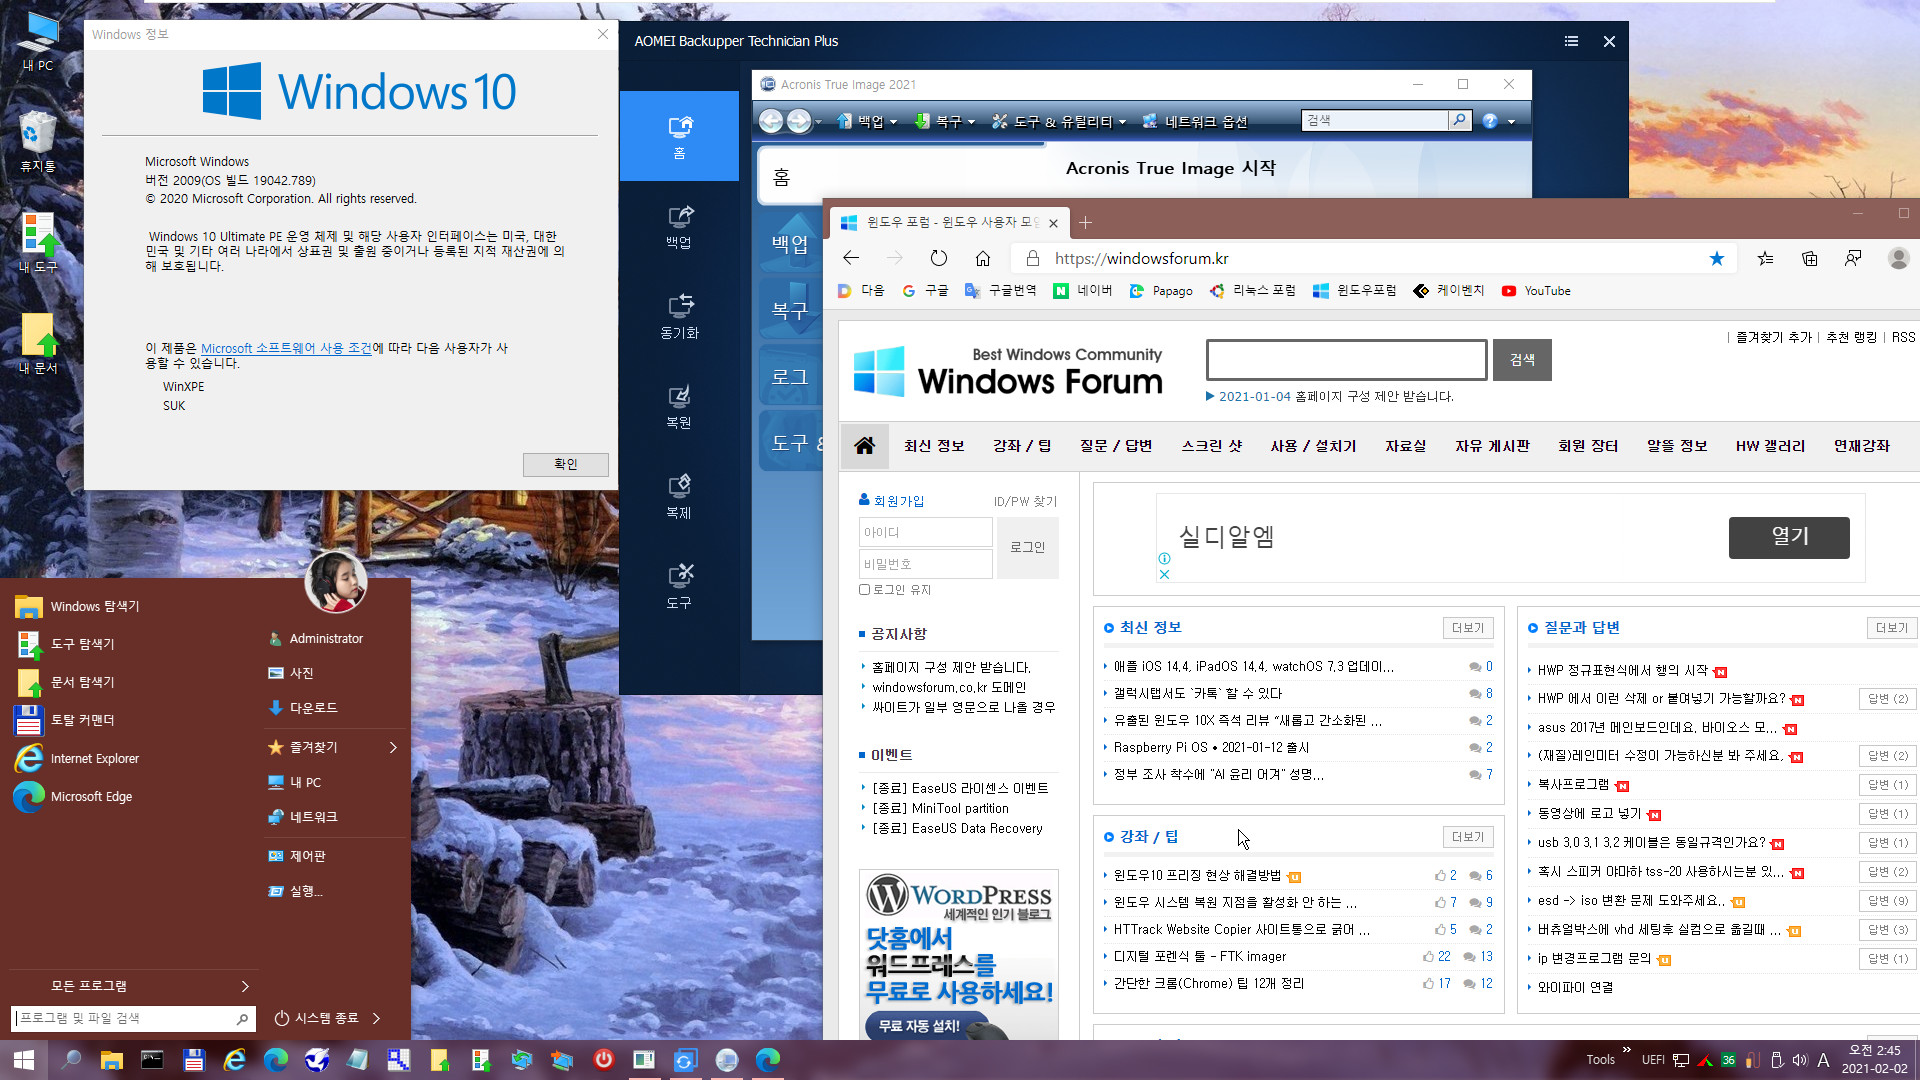
Task: Click the WordPress ad thumbnail
Action: (958, 955)
